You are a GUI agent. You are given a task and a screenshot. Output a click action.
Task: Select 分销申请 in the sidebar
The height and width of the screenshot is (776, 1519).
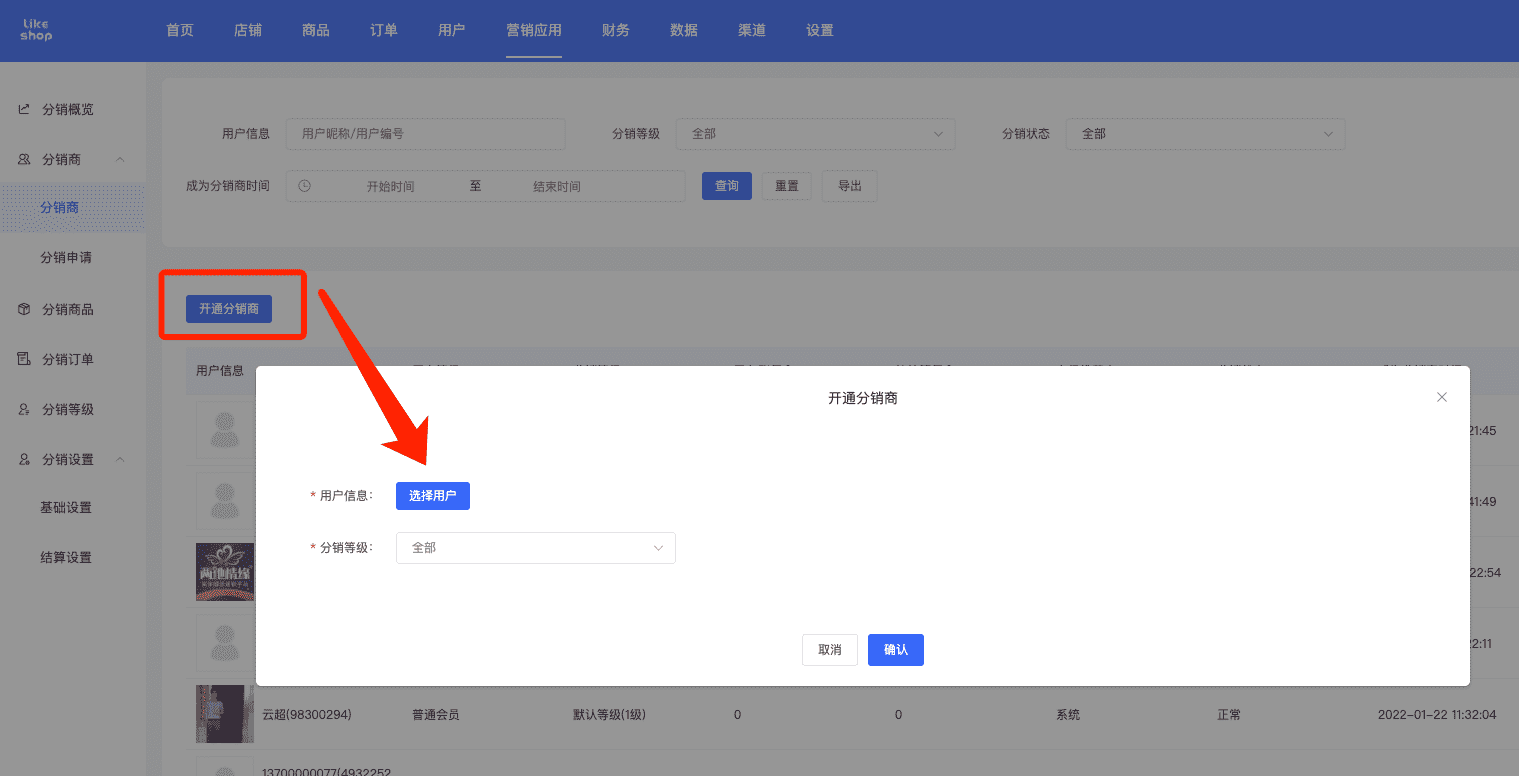click(x=66, y=257)
